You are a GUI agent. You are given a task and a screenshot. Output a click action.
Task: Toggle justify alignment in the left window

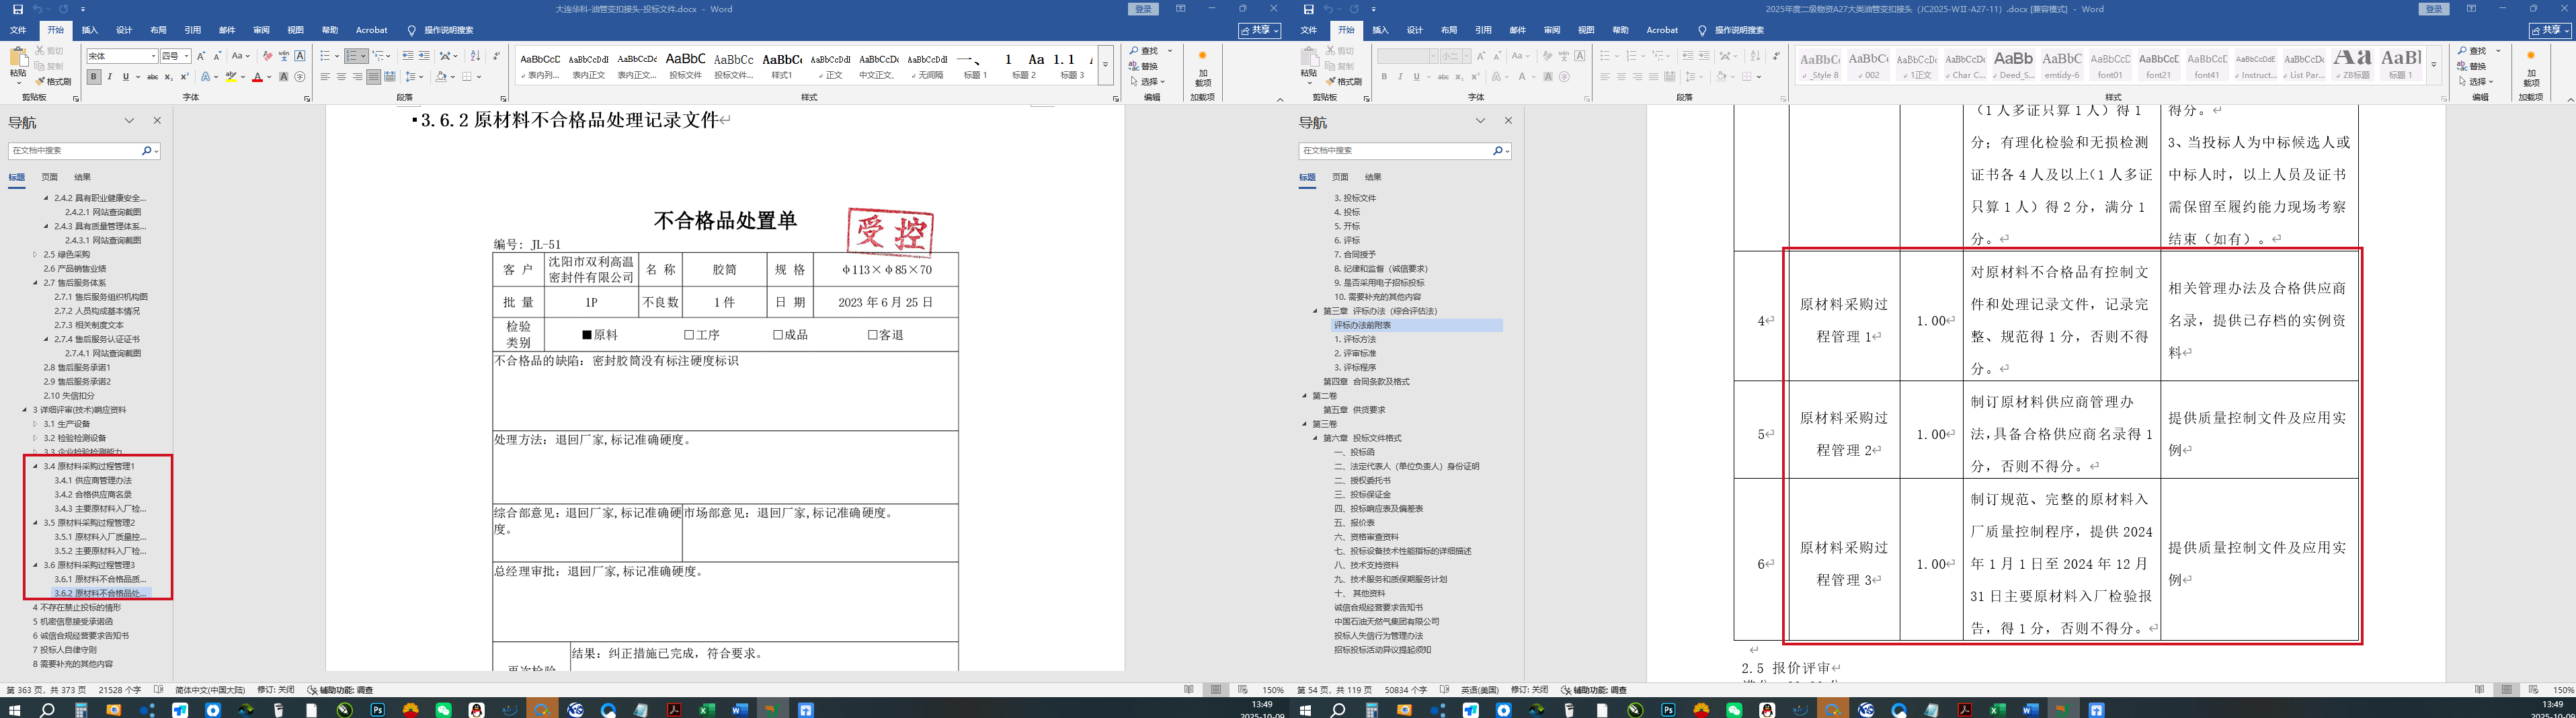373,77
